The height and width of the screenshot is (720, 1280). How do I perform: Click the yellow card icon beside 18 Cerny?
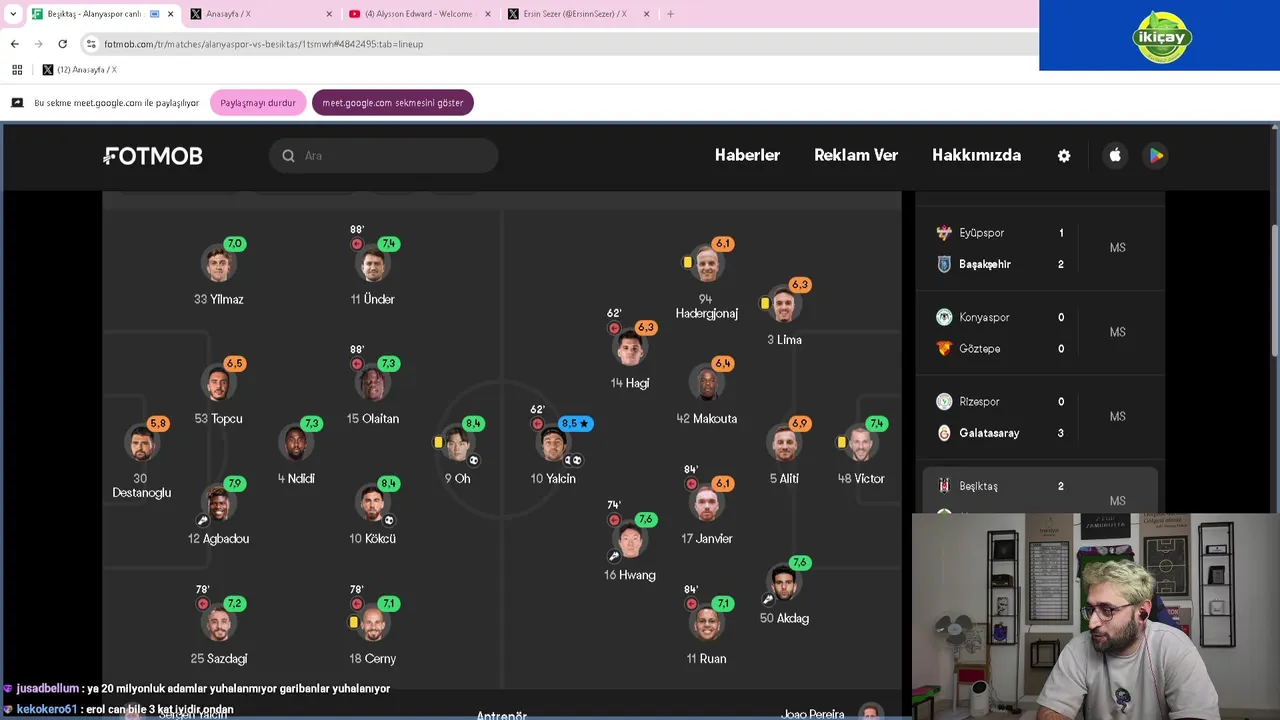[x=353, y=622]
